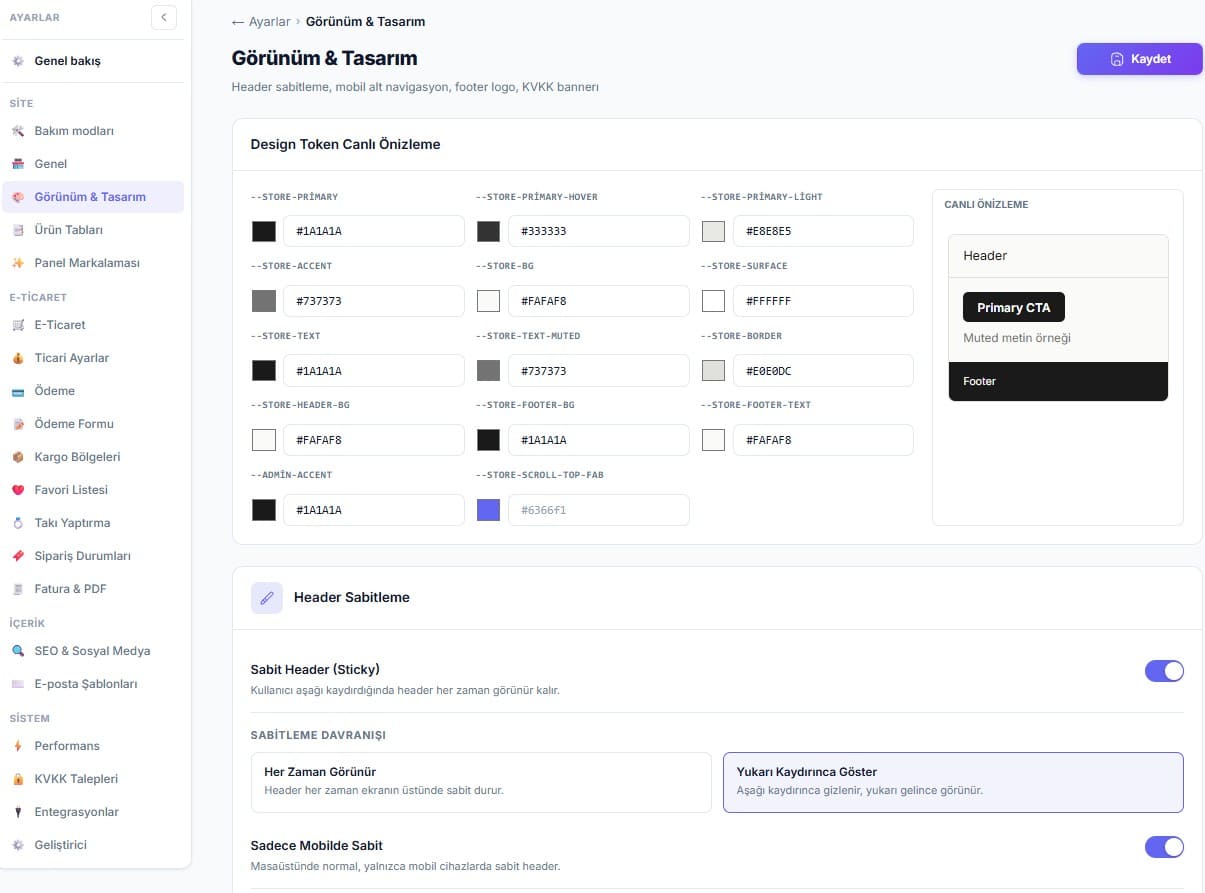1205x893 pixels.
Task: Click the Performans lightning icon
Action: [17, 746]
